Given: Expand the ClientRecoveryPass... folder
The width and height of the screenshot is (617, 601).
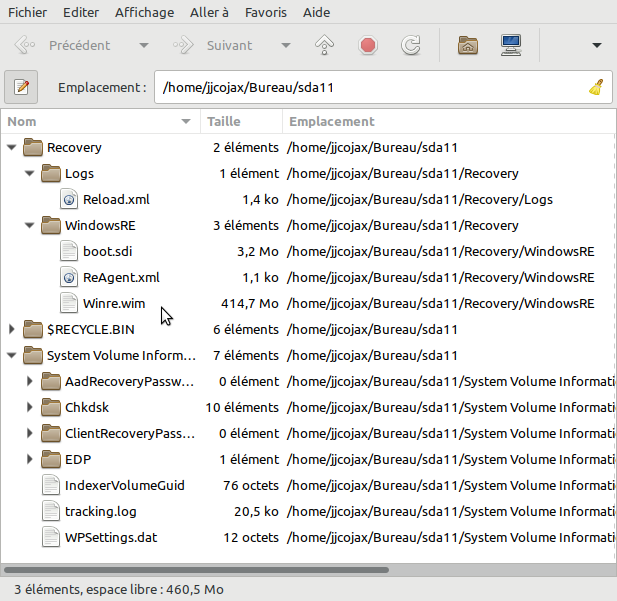Looking at the screenshot, I should (x=30, y=433).
